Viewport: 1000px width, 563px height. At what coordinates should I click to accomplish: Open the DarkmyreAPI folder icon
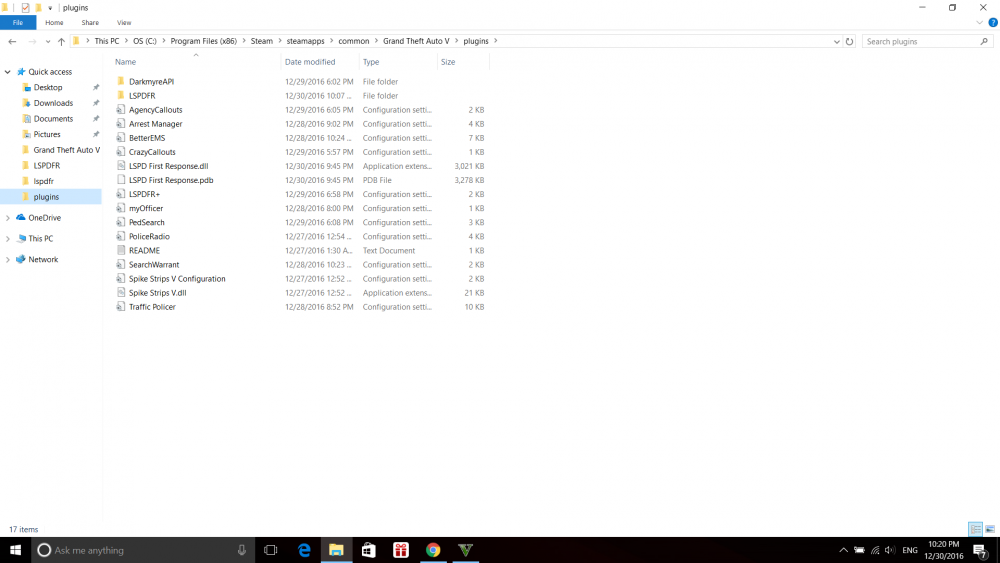(x=121, y=82)
